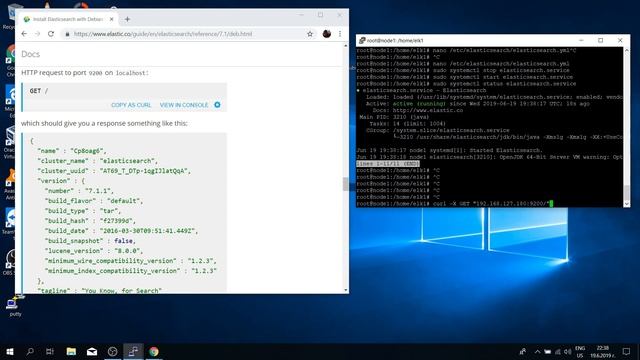Click the PuTTY scrollbar thumb

627,192
